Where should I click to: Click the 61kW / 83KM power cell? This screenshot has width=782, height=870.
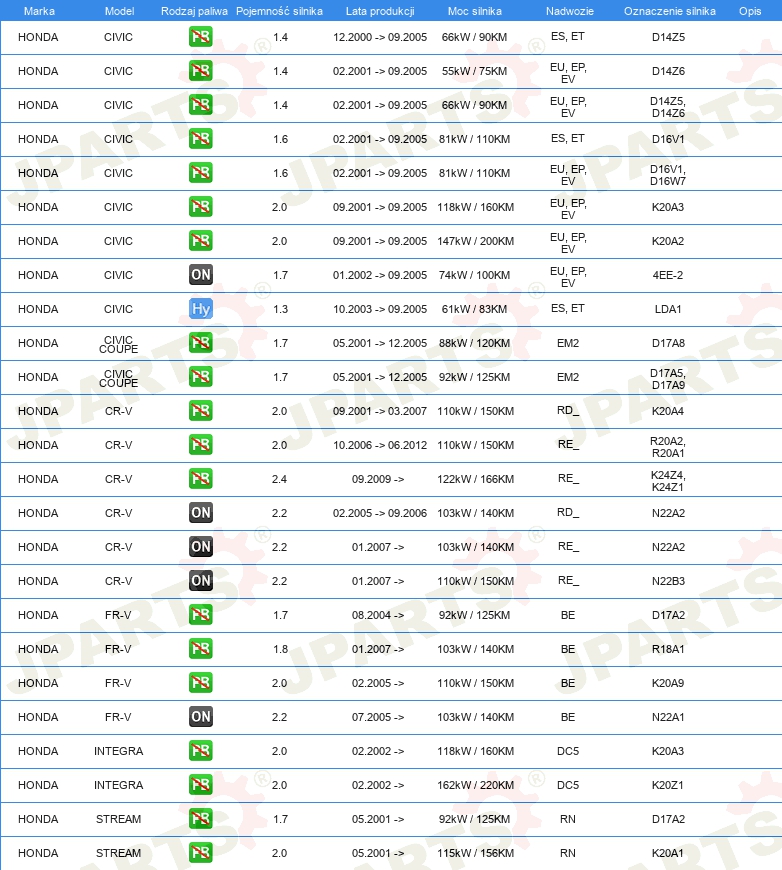475,309
